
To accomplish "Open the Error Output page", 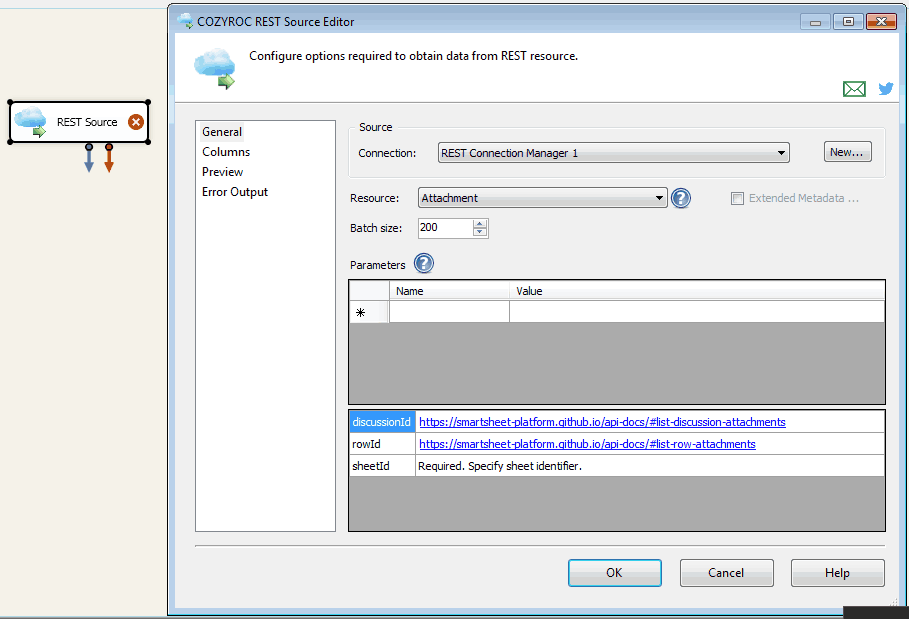I will (235, 192).
